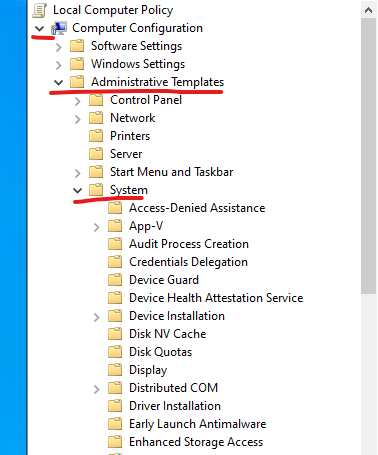Click the Early Launch Antimalware folder icon
Screen dimensions: 378x455
[115, 424]
